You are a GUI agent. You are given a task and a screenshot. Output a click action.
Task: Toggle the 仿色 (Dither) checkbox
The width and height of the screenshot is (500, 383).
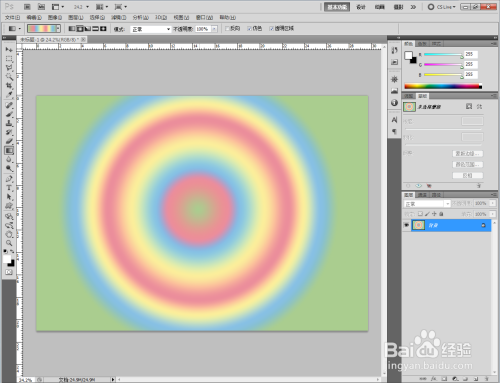pos(249,29)
